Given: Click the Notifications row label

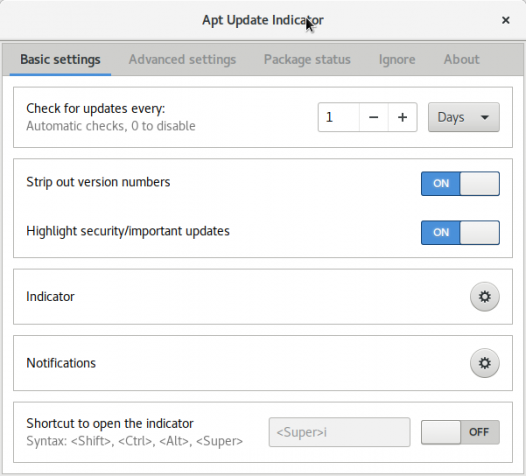Looking at the screenshot, I should point(61,363).
